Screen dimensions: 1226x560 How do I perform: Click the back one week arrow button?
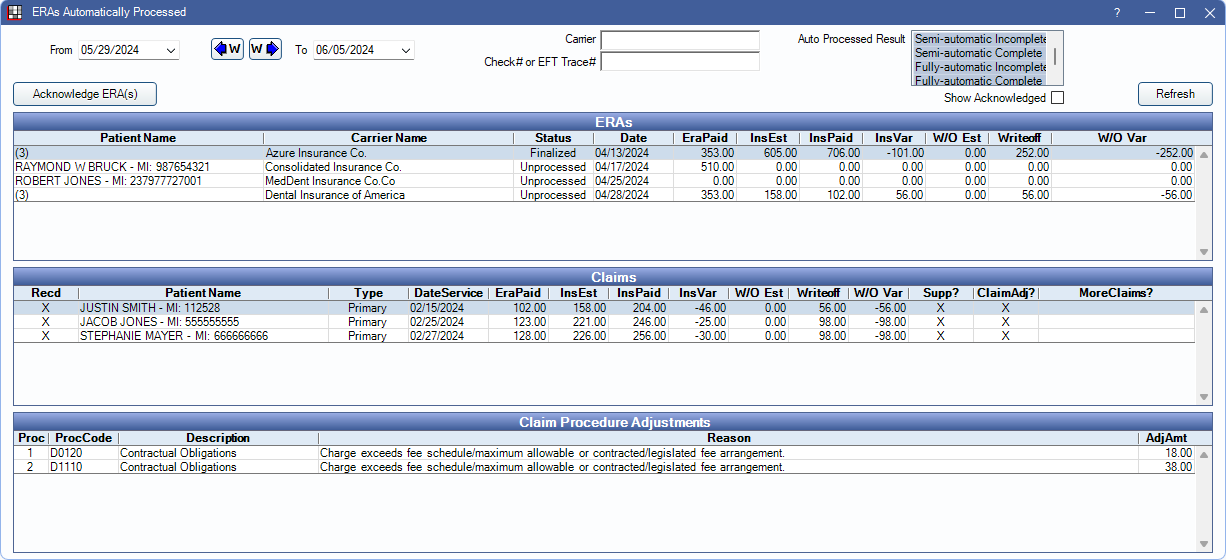[227, 49]
